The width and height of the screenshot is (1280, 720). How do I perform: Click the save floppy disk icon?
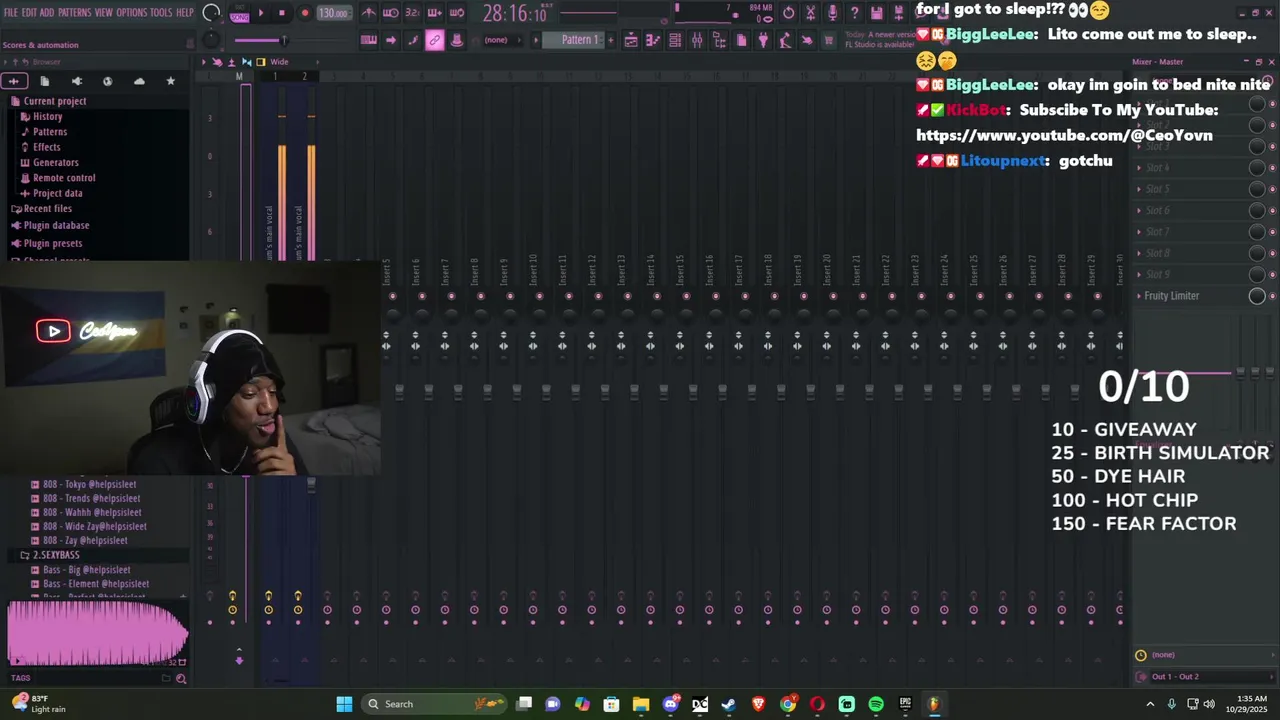click(877, 13)
